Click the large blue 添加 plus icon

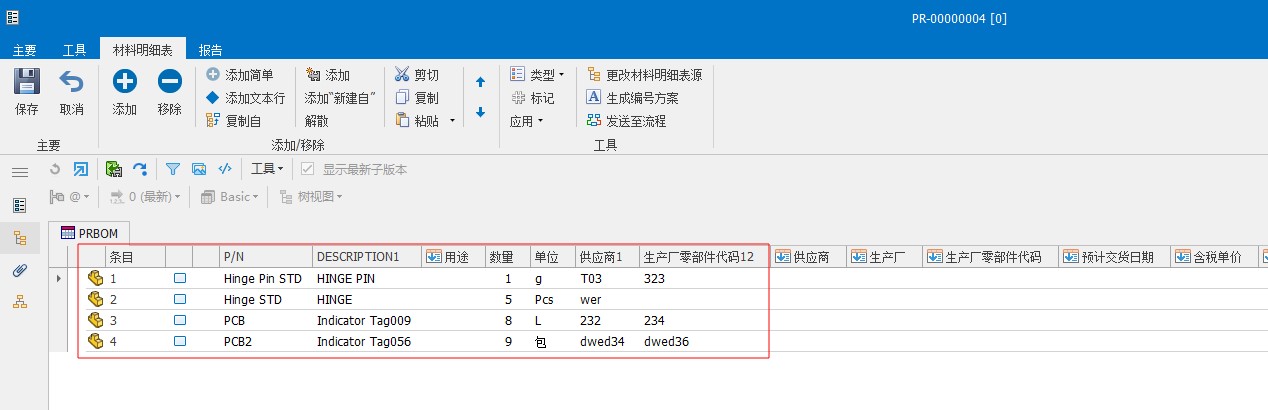[124, 82]
